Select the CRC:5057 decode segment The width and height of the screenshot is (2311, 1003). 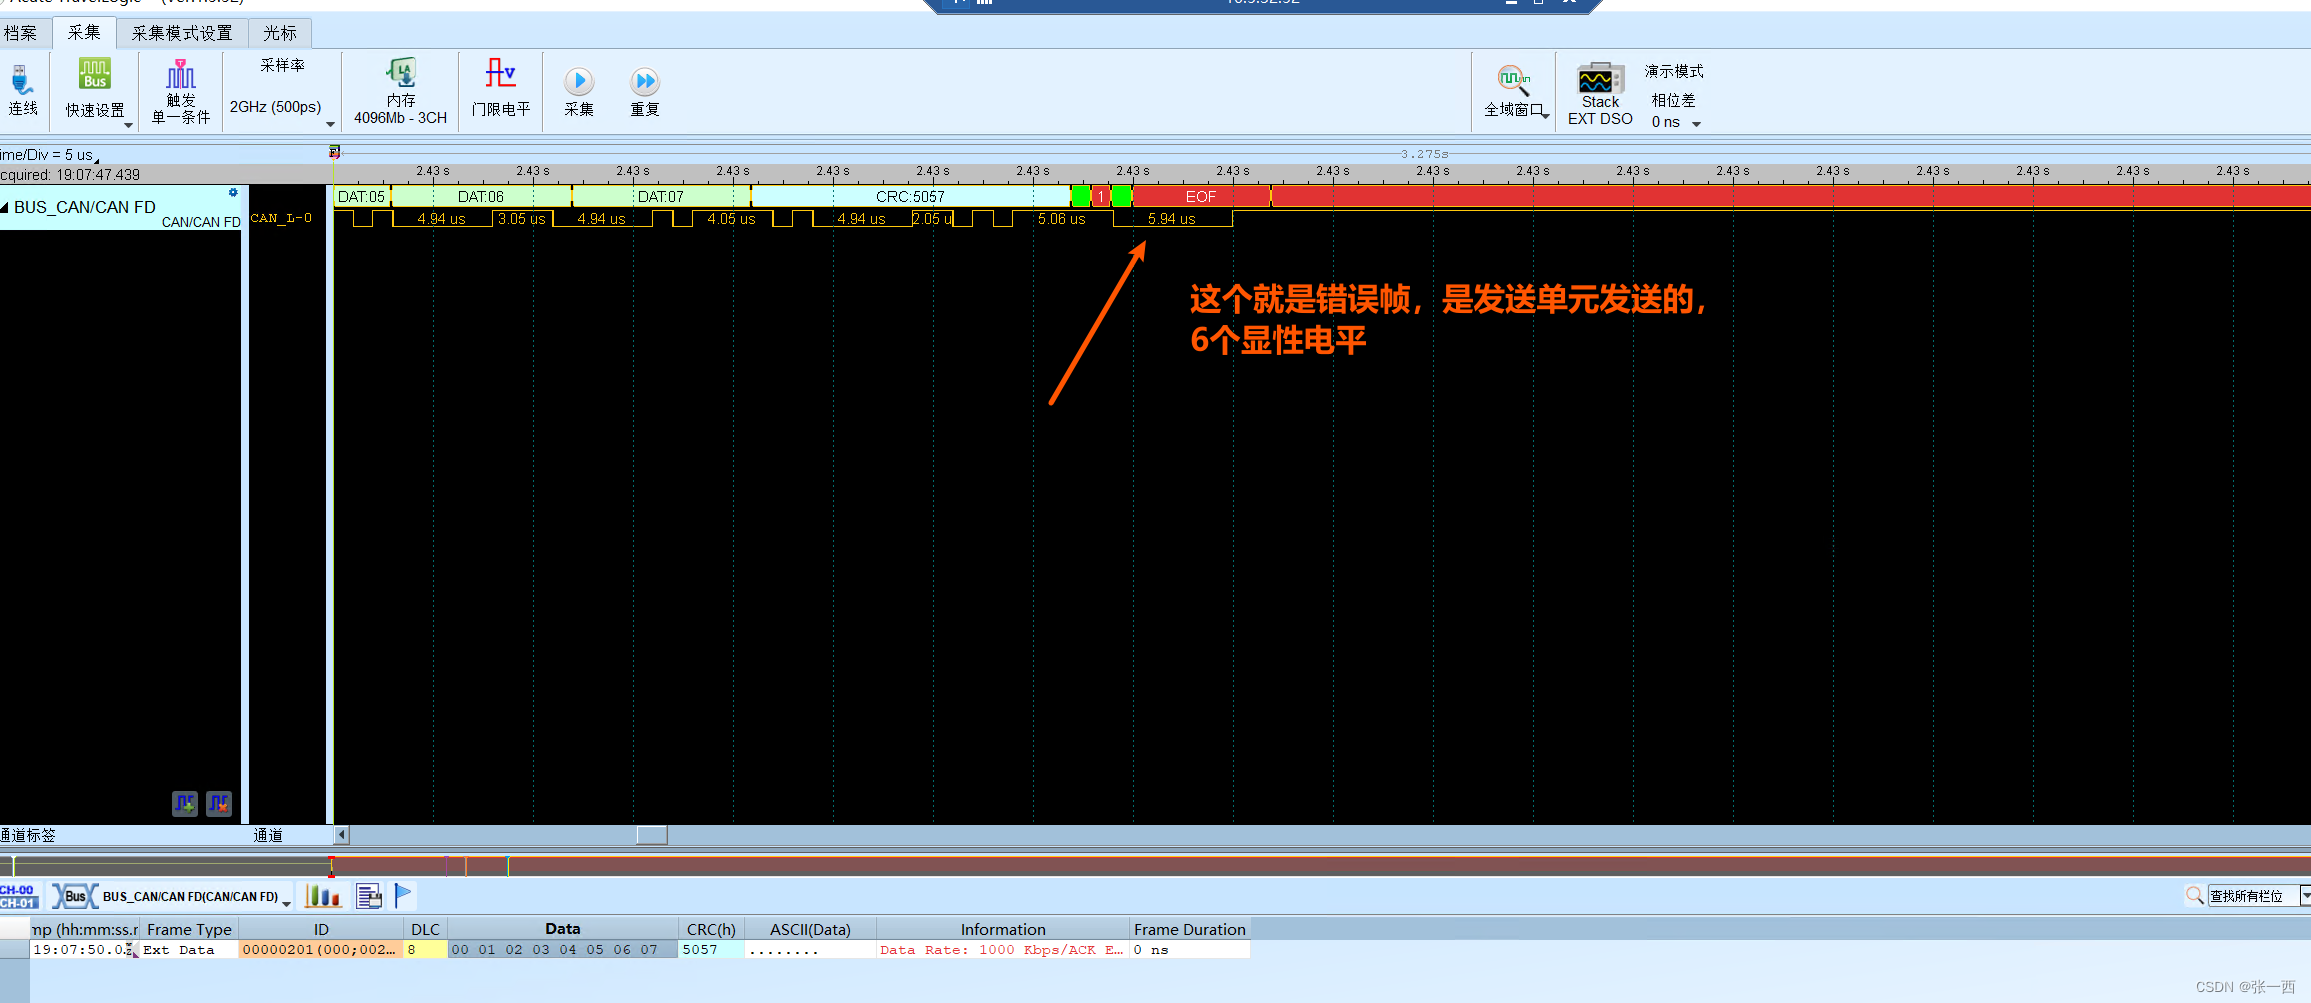coord(910,196)
